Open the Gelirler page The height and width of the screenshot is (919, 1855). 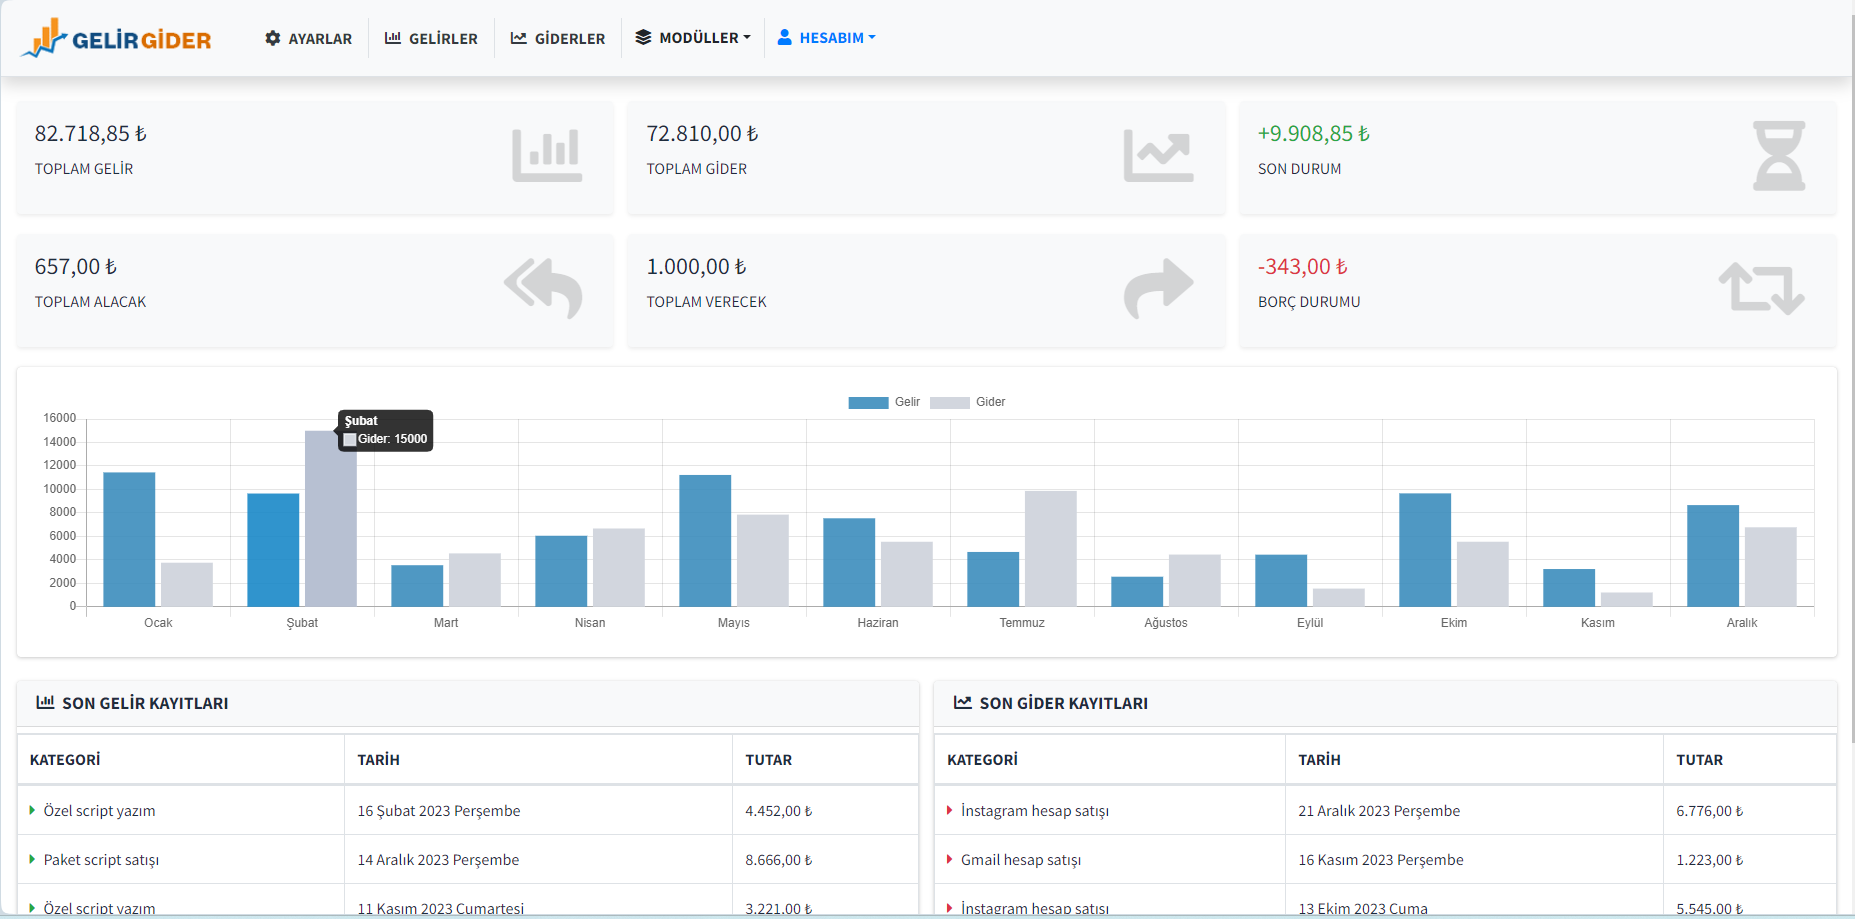(431, 38)
